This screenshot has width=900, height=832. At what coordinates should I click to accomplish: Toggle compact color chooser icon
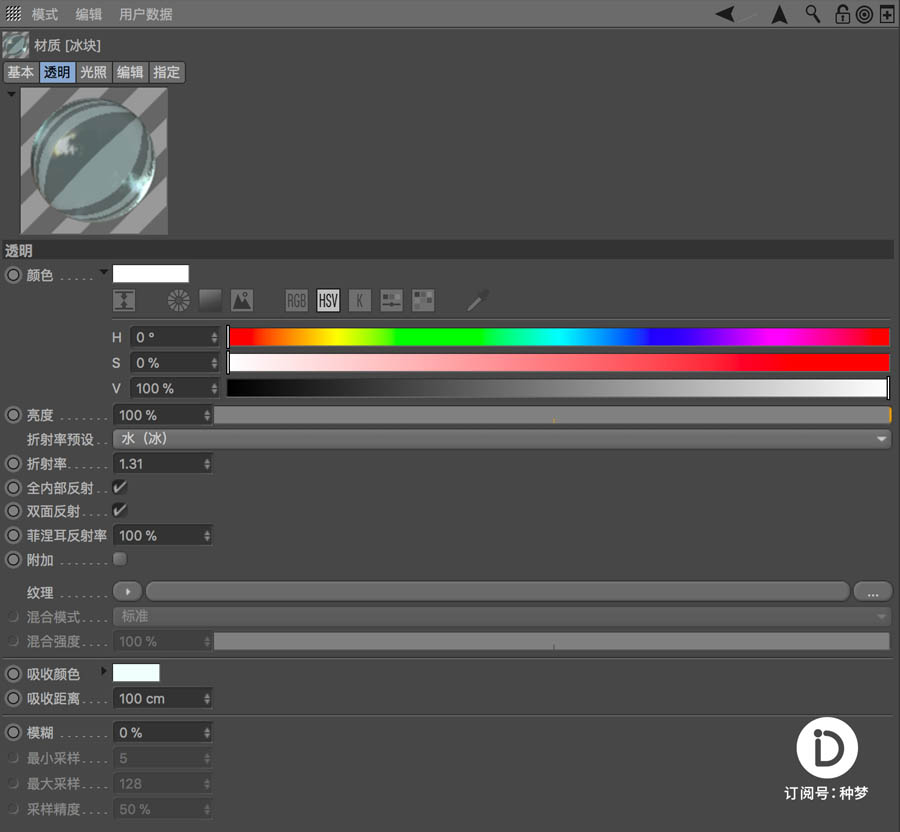pyautogui.click(x=124, y=300)
